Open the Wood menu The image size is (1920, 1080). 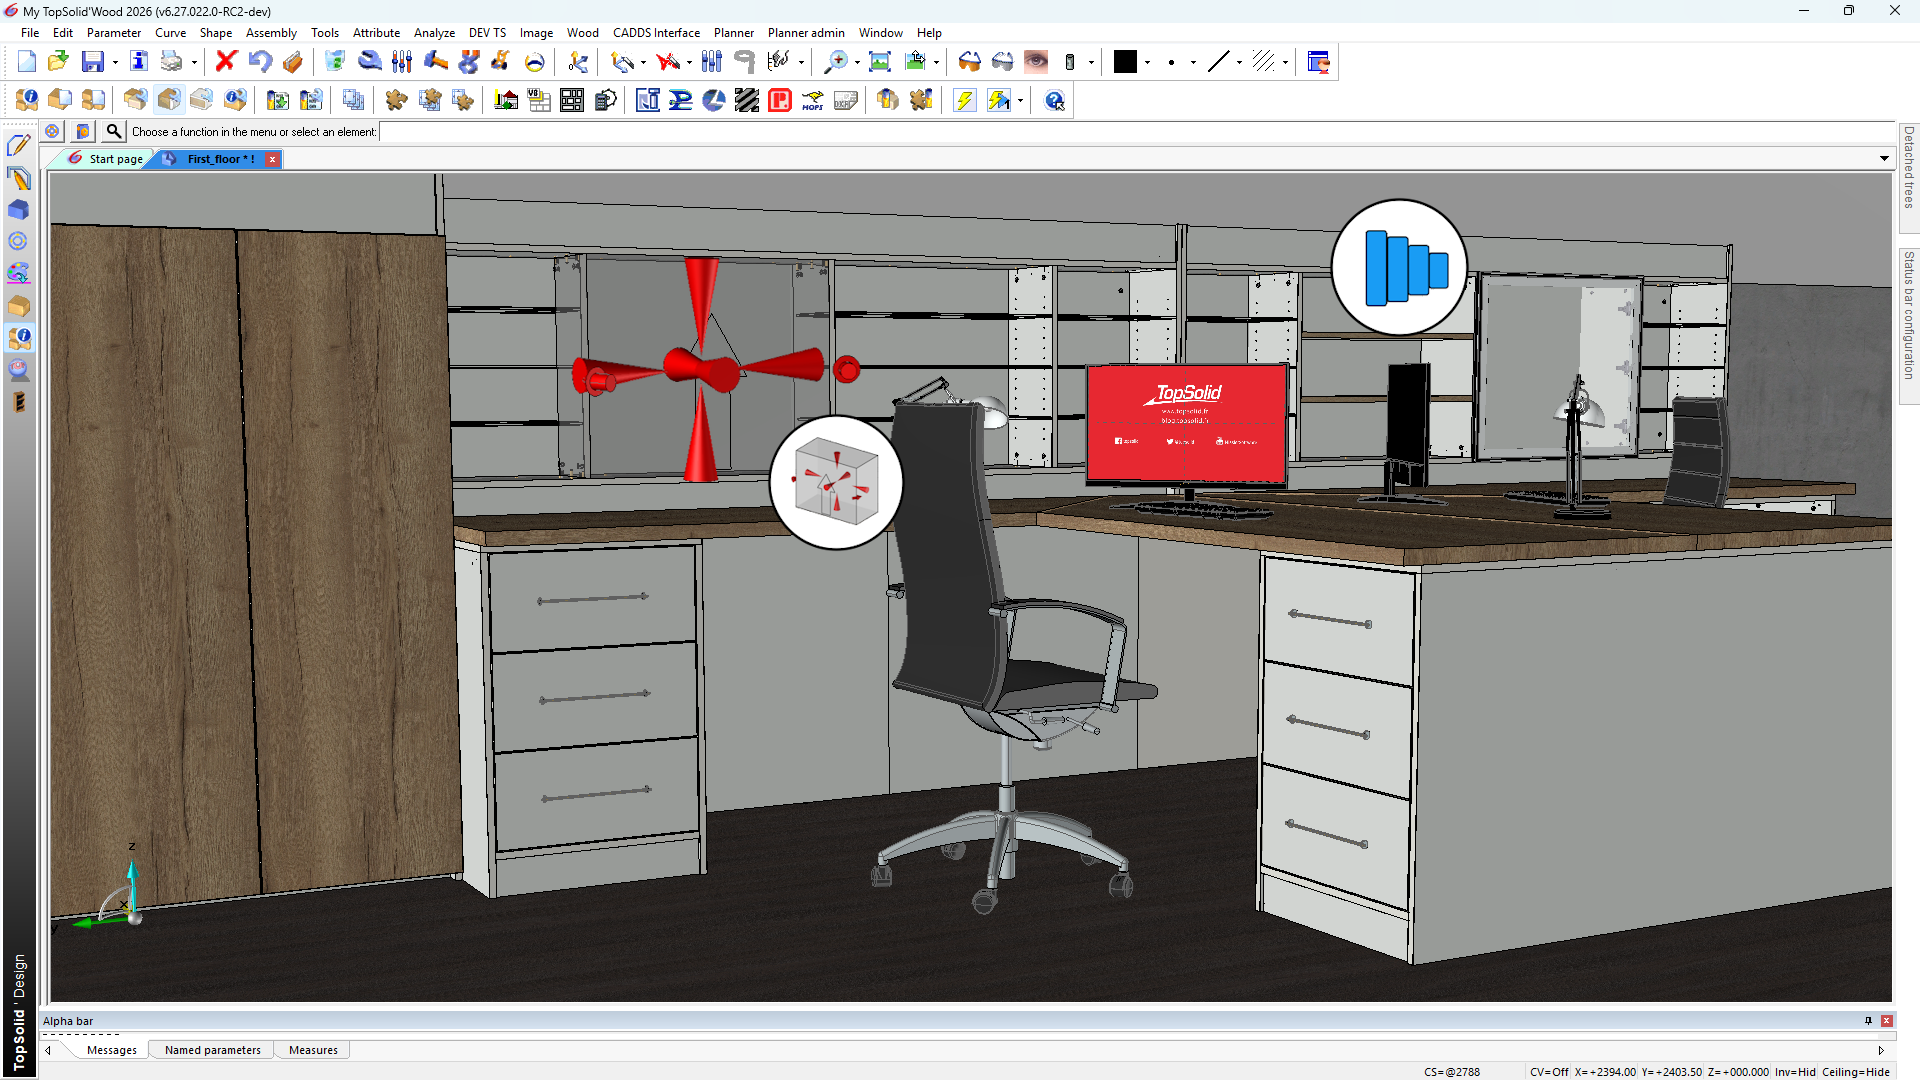click(582, 33)
